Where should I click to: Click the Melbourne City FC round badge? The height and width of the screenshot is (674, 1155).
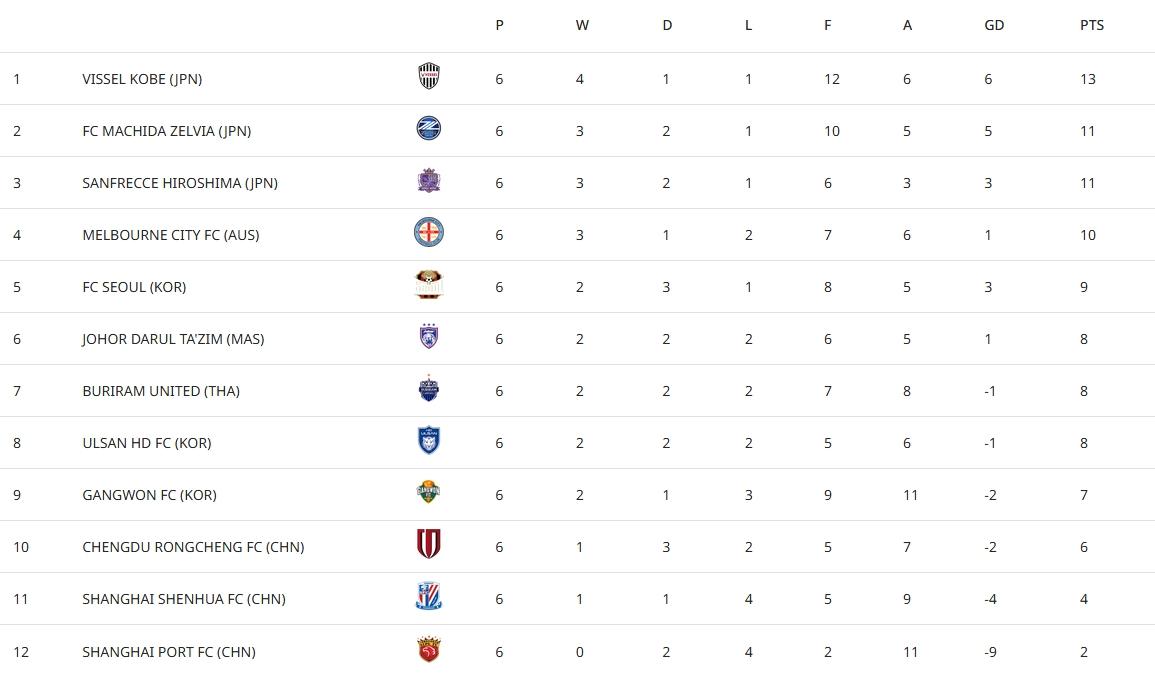pos(429,233)
